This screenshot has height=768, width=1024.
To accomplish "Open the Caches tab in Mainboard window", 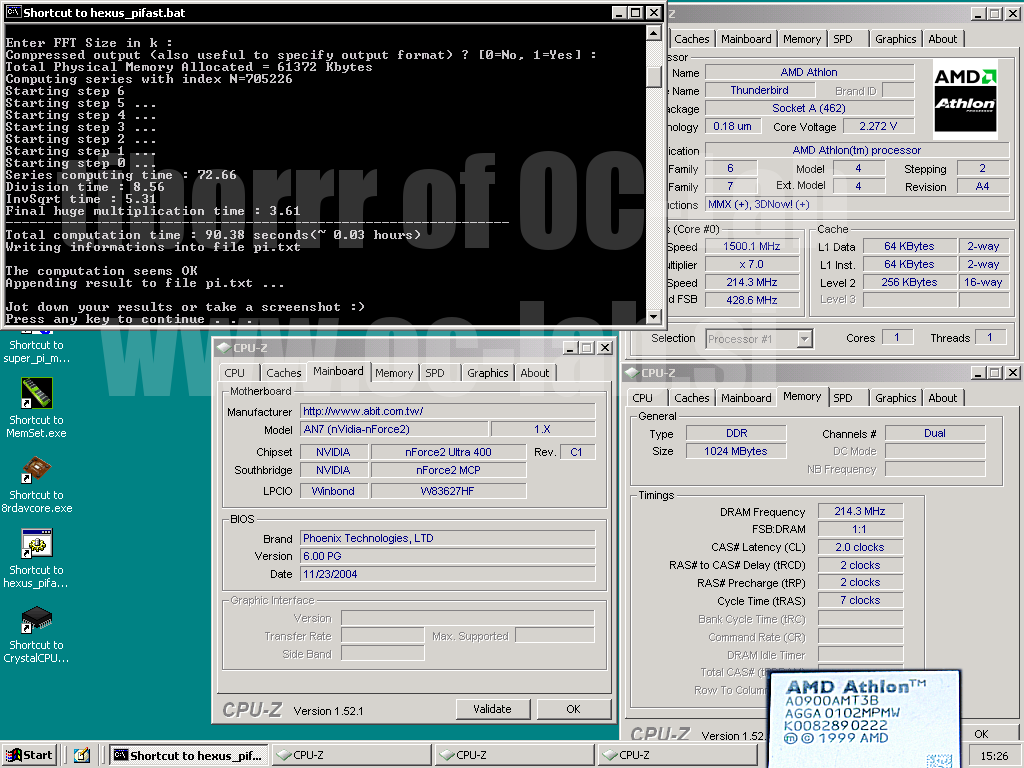I will coord(283,373).
